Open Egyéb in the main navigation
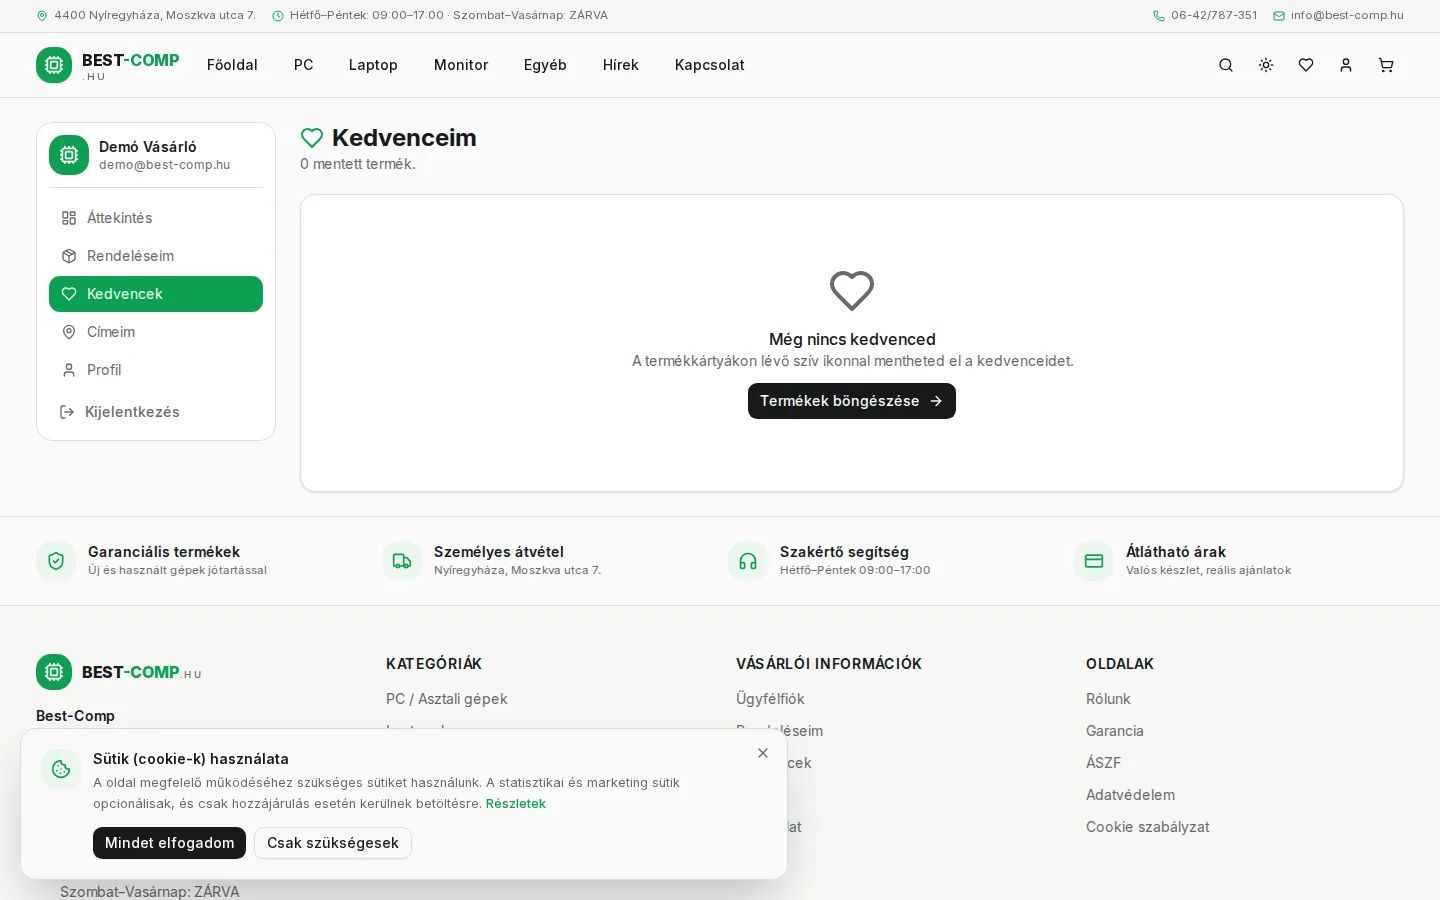 pyautogui.click(x=545, y=65)
